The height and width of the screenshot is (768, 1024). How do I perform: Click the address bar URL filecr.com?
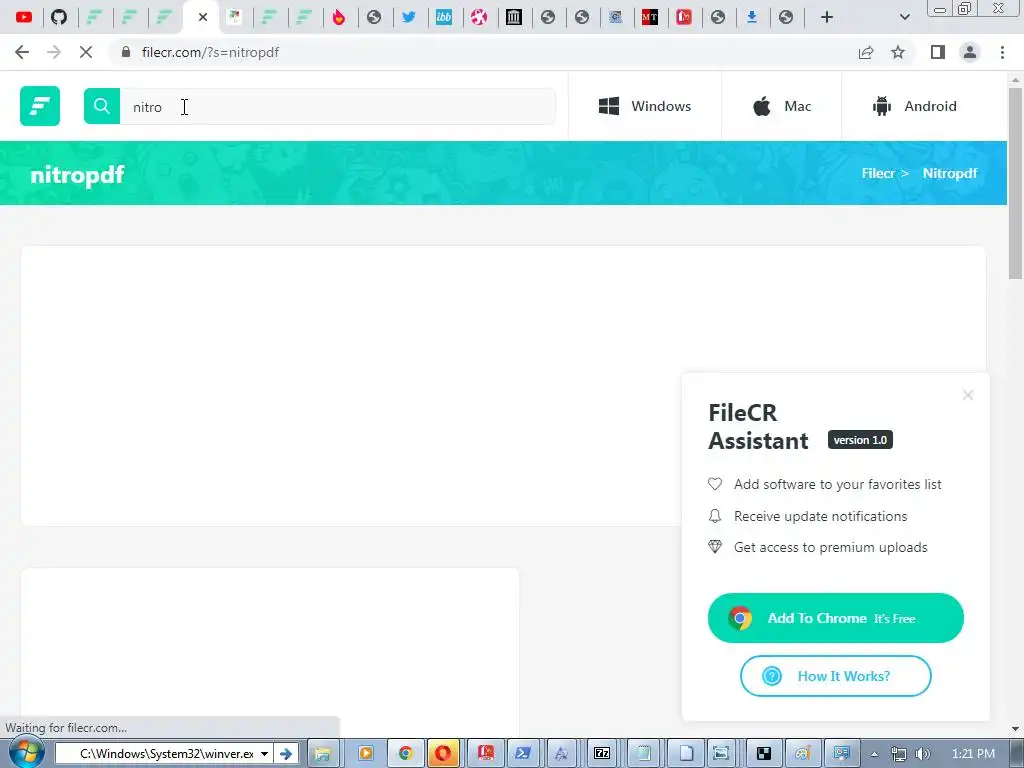point(210,52)
